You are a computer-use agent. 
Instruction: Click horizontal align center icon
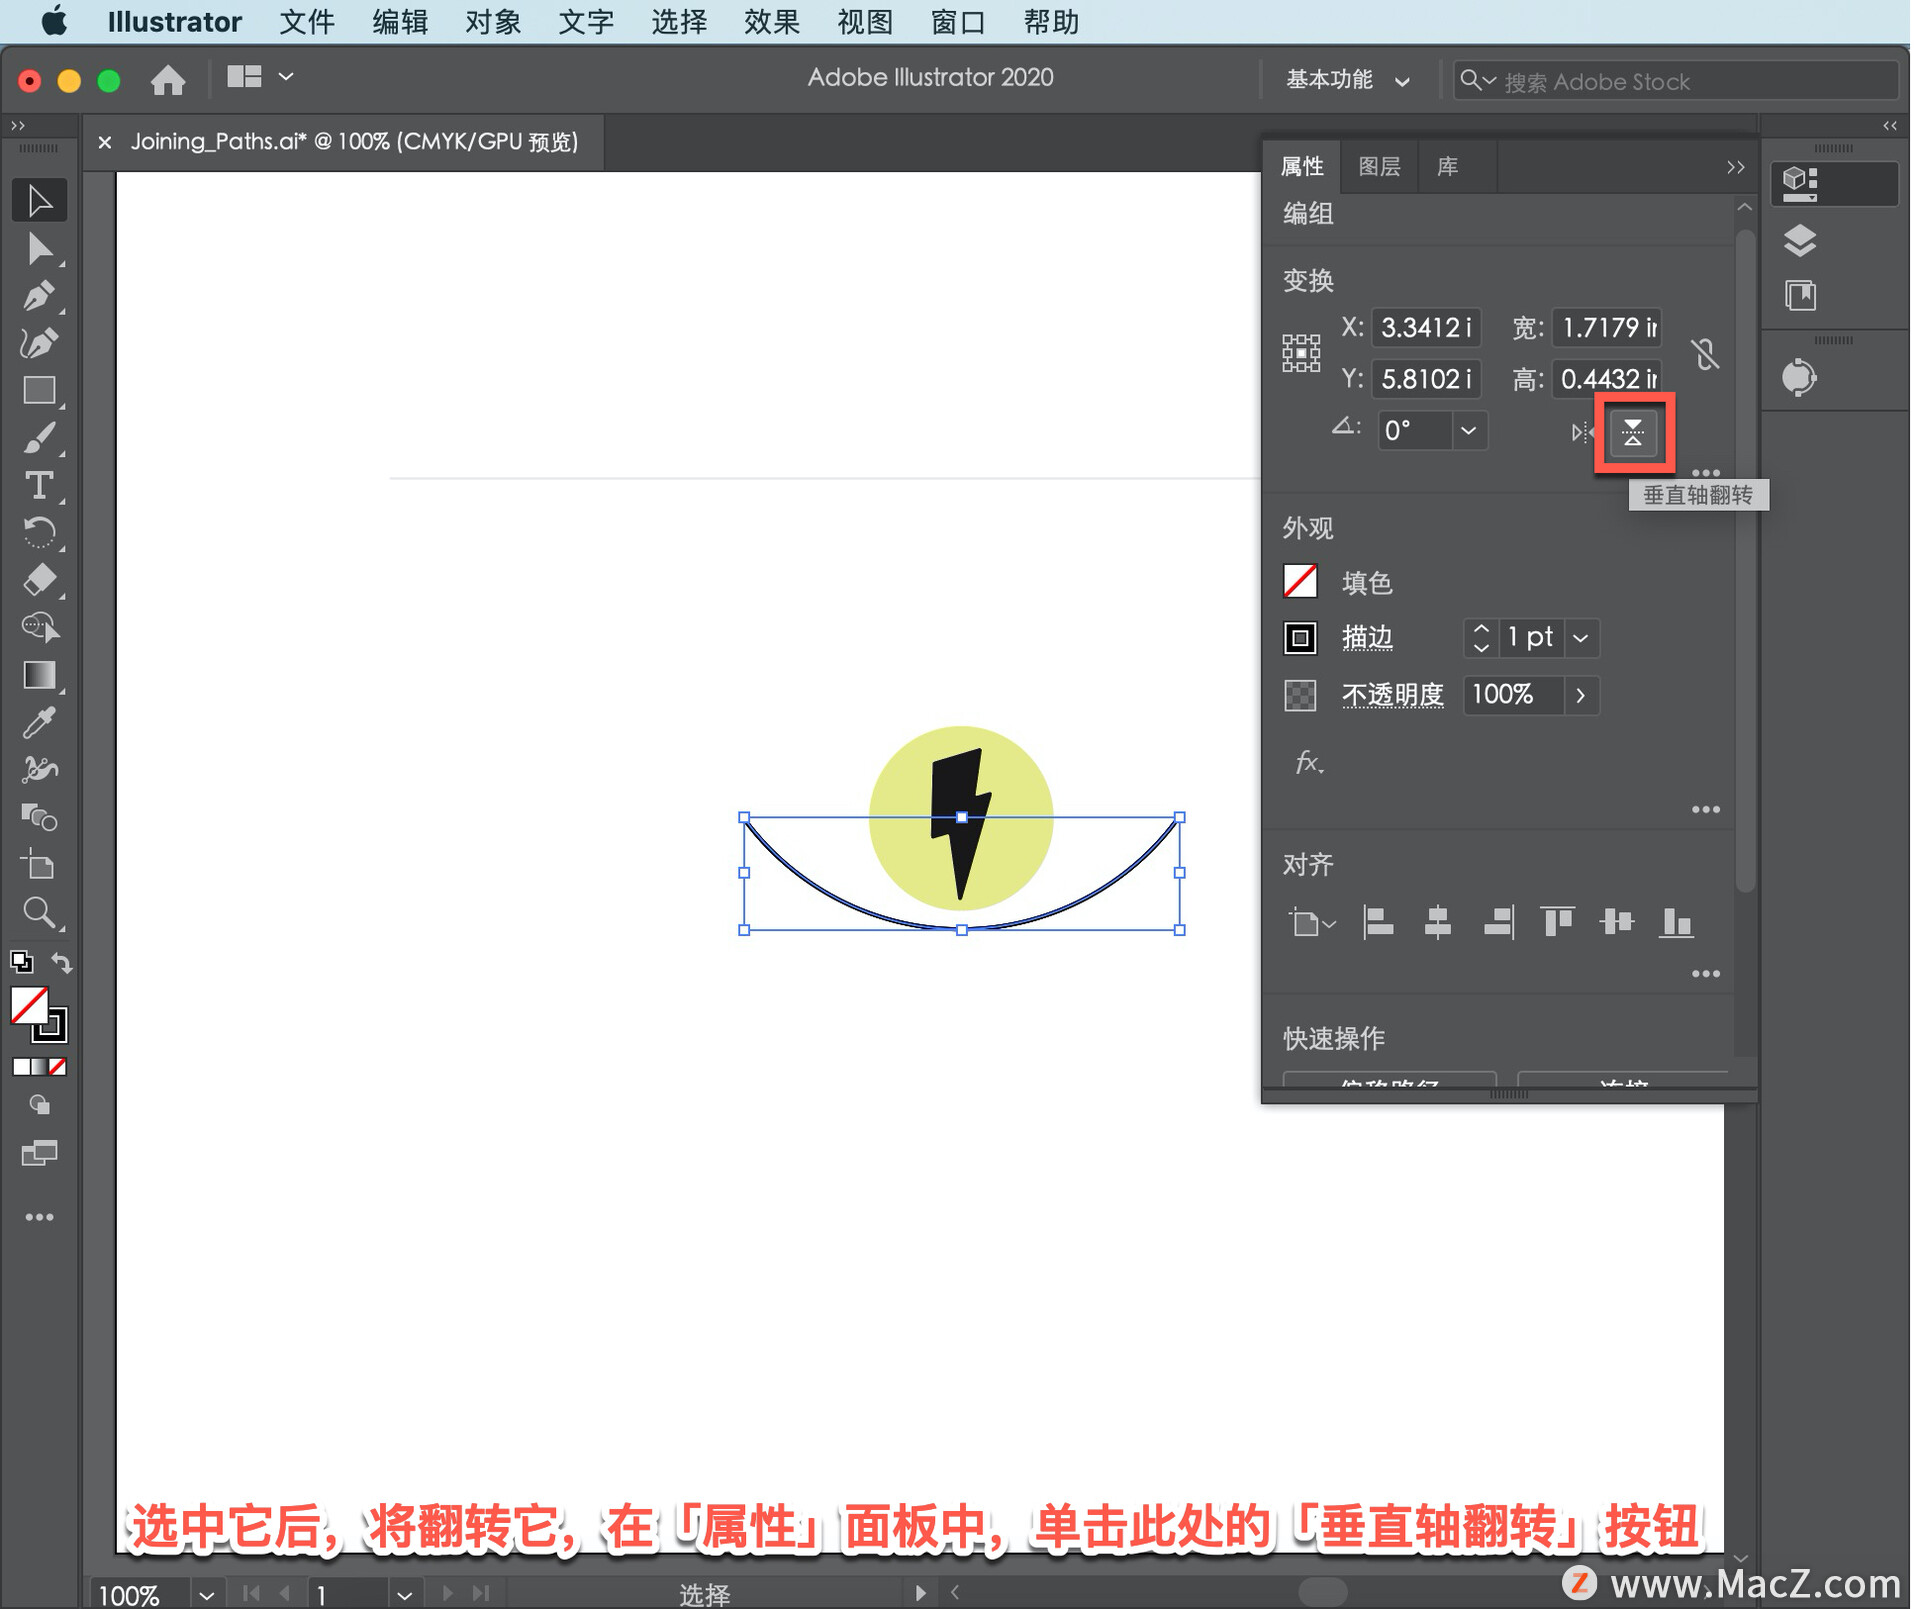[1437, 922]
